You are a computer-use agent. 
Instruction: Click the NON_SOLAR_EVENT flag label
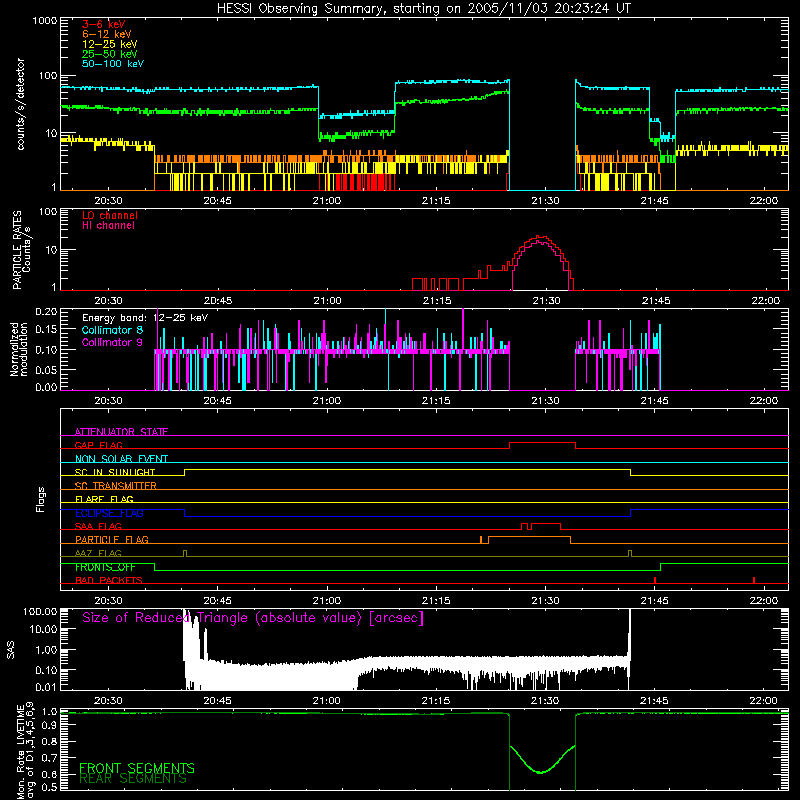(x=121, y=459)
